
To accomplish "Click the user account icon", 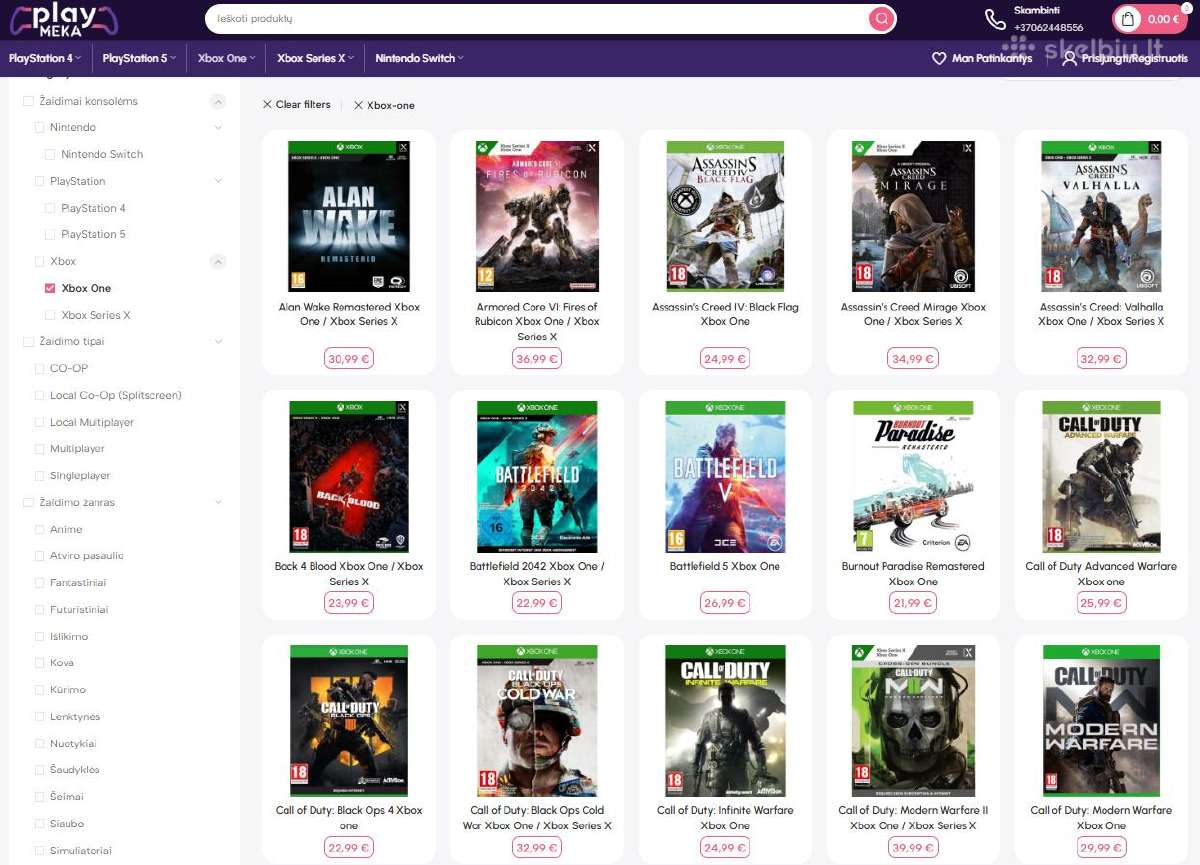I will point(1069,59).
